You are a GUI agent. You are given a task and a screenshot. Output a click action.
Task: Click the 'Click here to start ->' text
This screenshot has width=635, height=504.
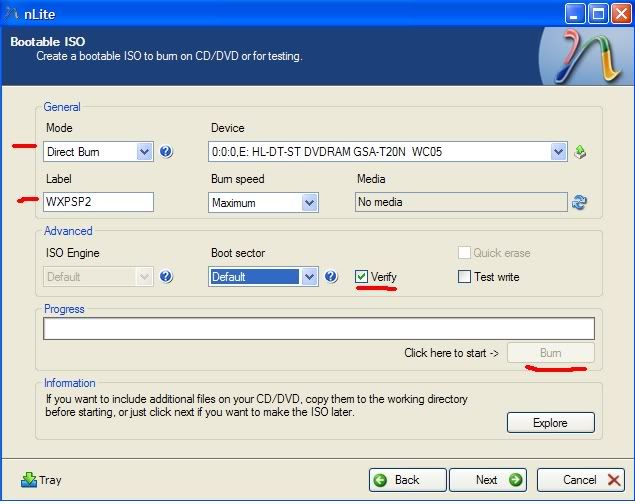click(x=451, y=353)
